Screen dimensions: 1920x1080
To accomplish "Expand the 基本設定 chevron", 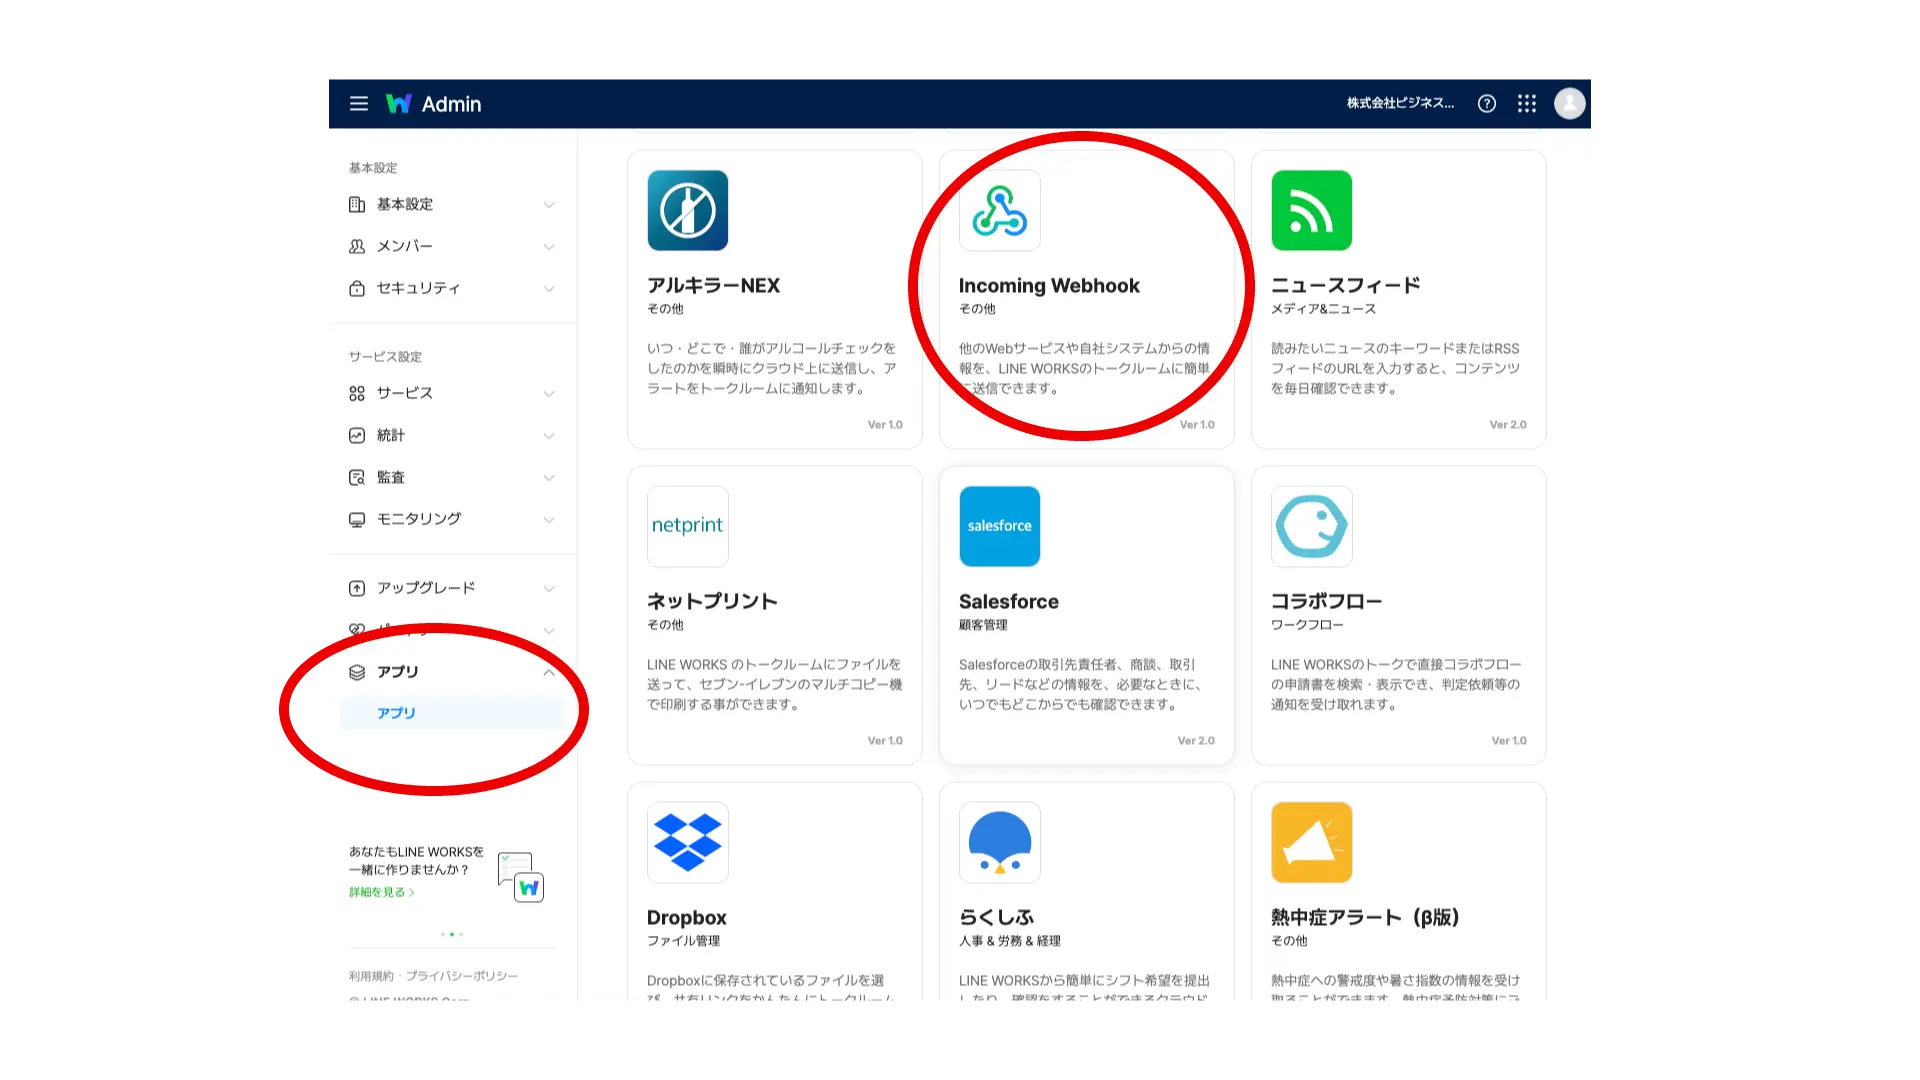I will tap(549, 204).
